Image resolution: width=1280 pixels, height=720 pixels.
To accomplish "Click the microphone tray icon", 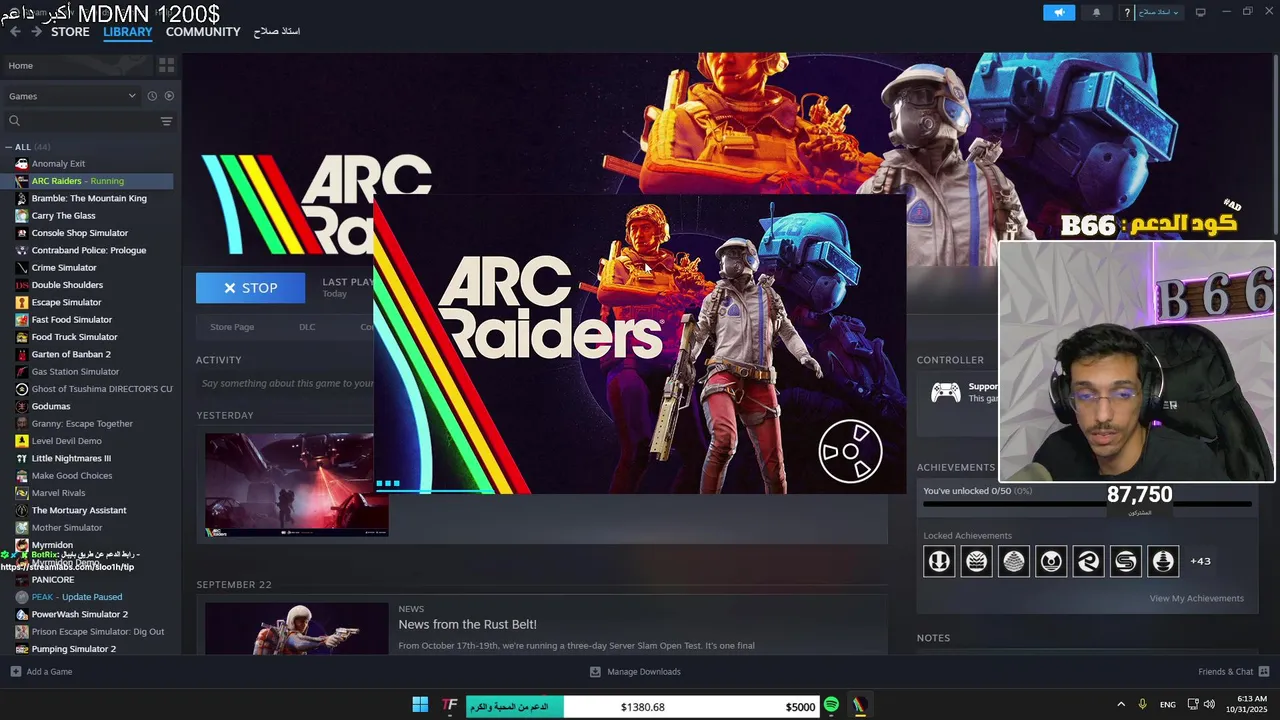I will 1143,705.
